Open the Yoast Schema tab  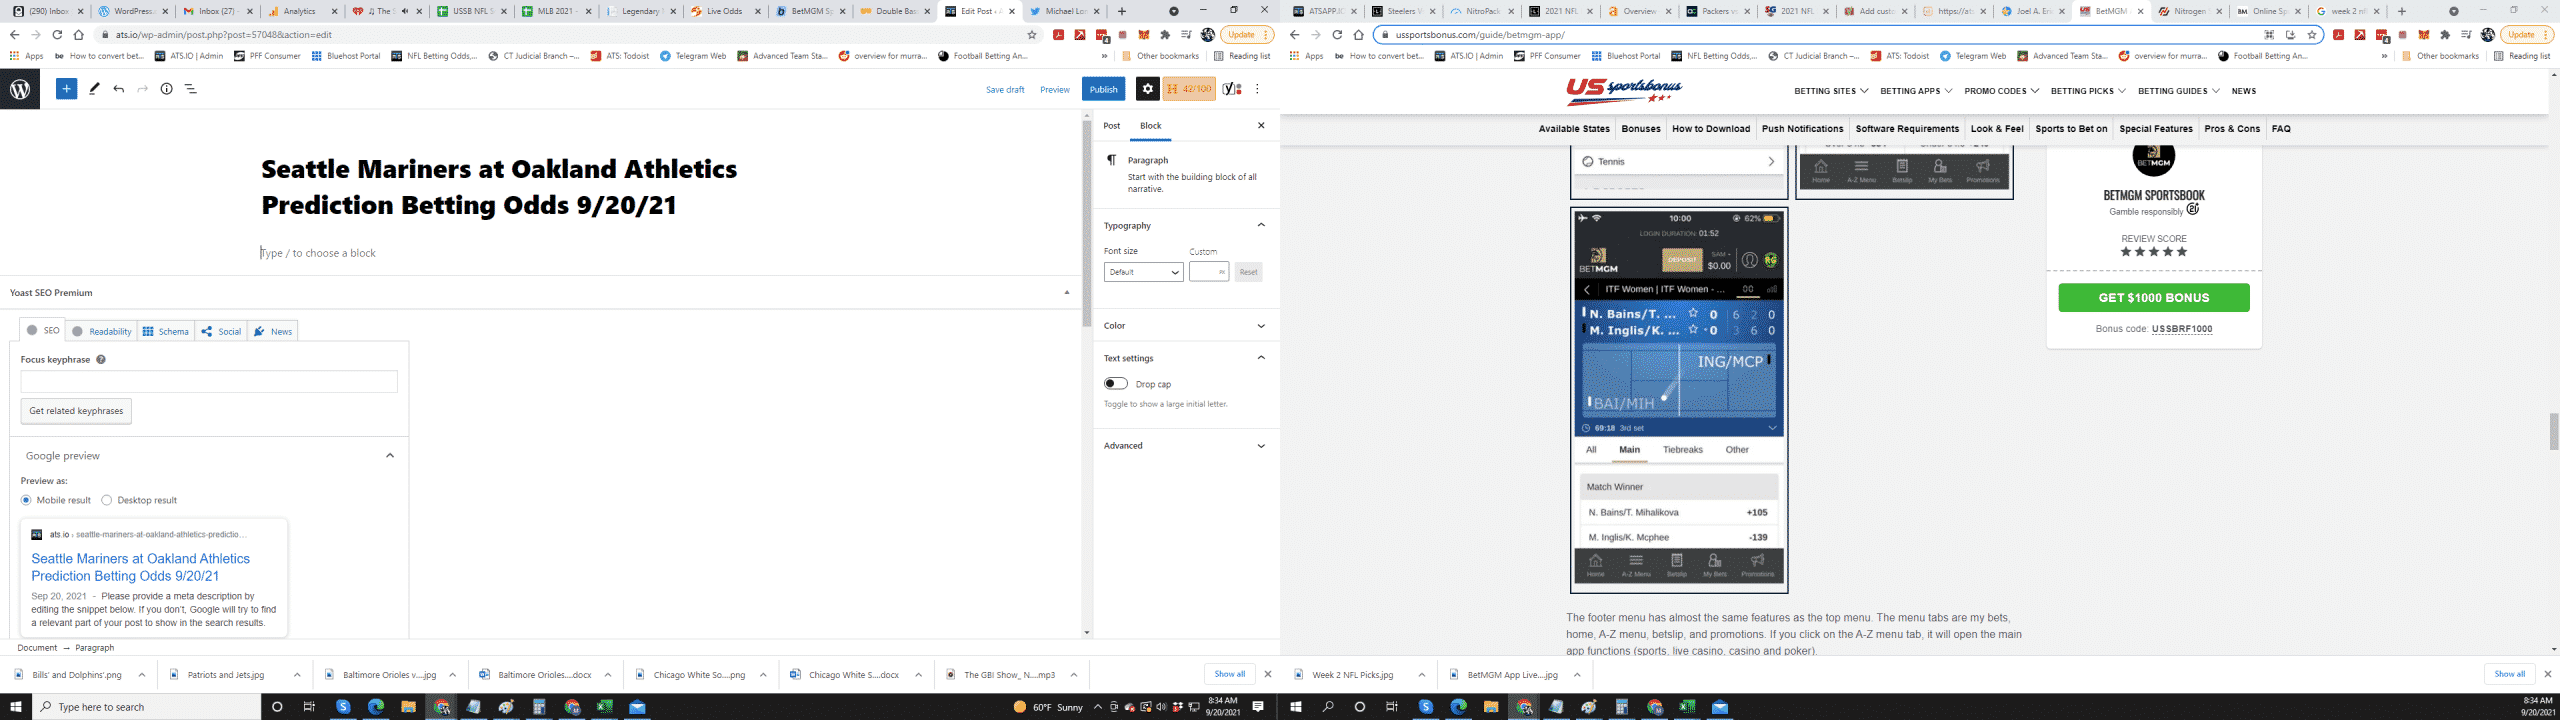(x=165, y=331)
